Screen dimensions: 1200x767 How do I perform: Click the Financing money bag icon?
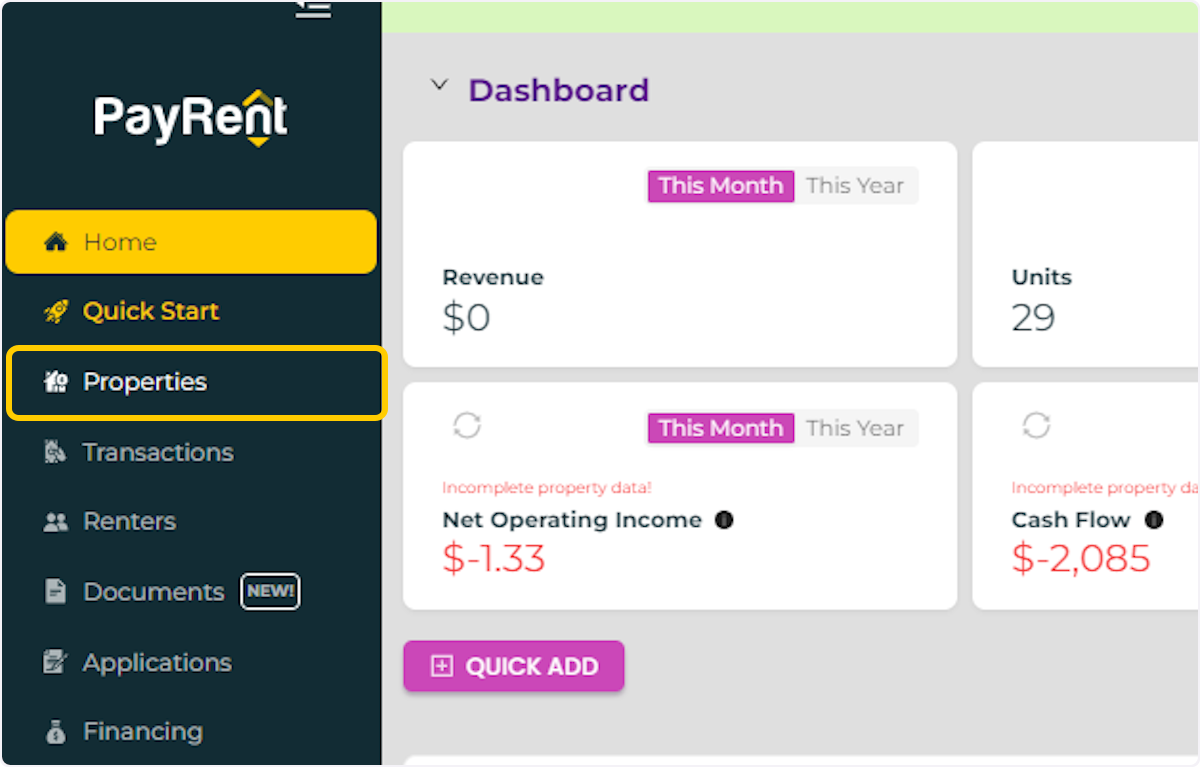(x=56, y=732)
